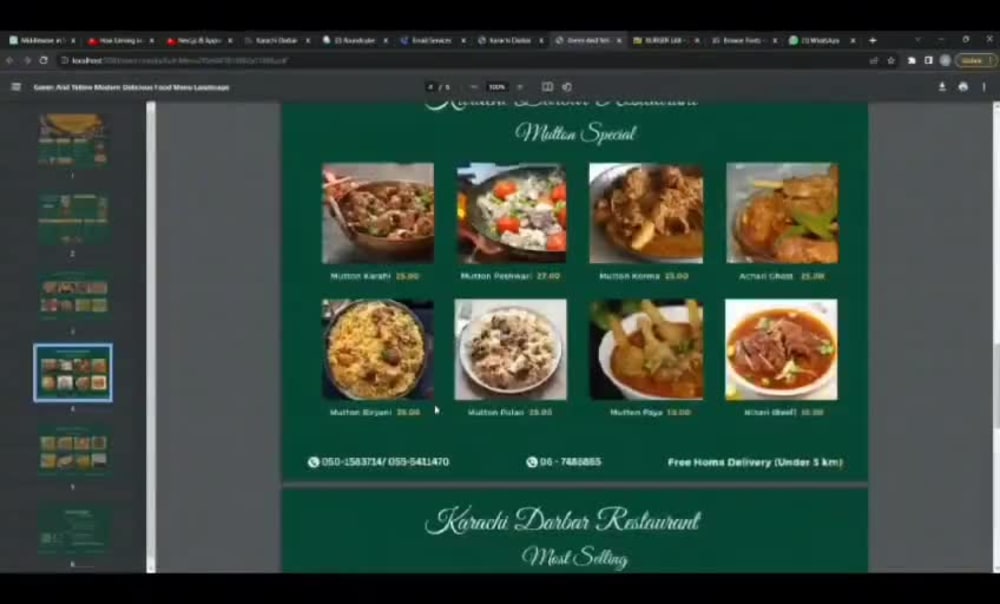1000x604 pixels.
Task: Zoom in the PDF with plus button
Action: [520, 87]
